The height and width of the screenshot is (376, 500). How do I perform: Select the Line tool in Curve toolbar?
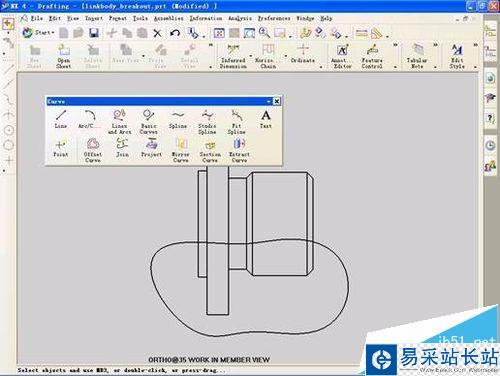coord(61,119)
